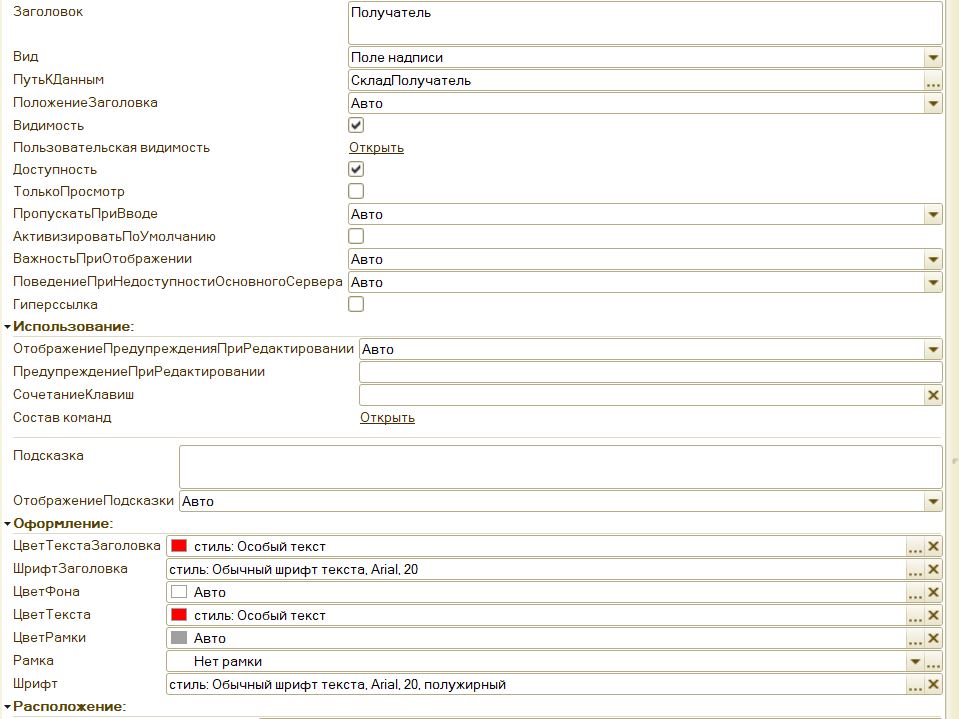Open Пользовательская видимость link
959x719 pixels.
(x=376, y=148)
